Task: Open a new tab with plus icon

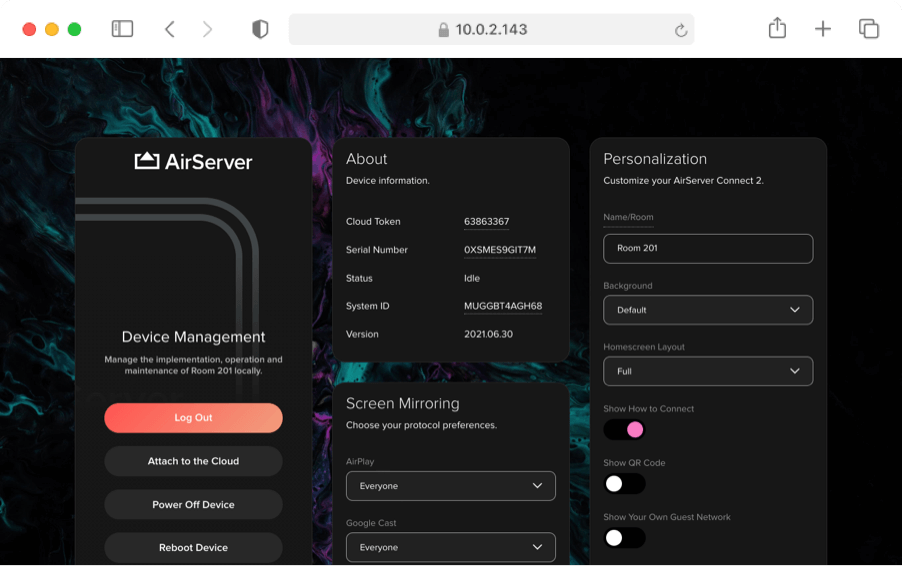Action: (823, 29)
